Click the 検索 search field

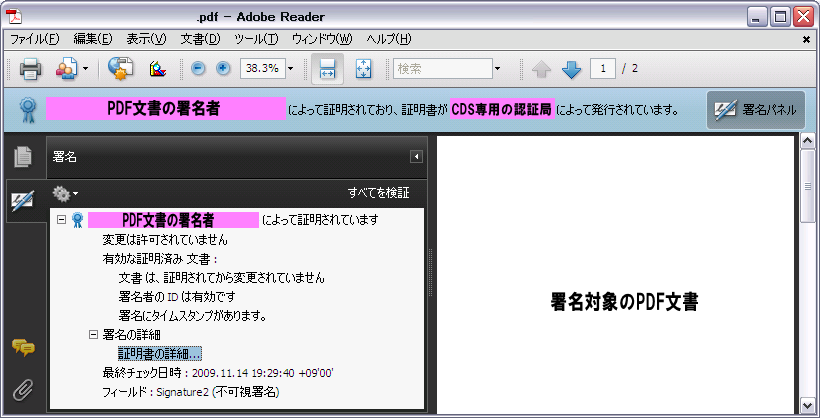click(x=442, y=69)
